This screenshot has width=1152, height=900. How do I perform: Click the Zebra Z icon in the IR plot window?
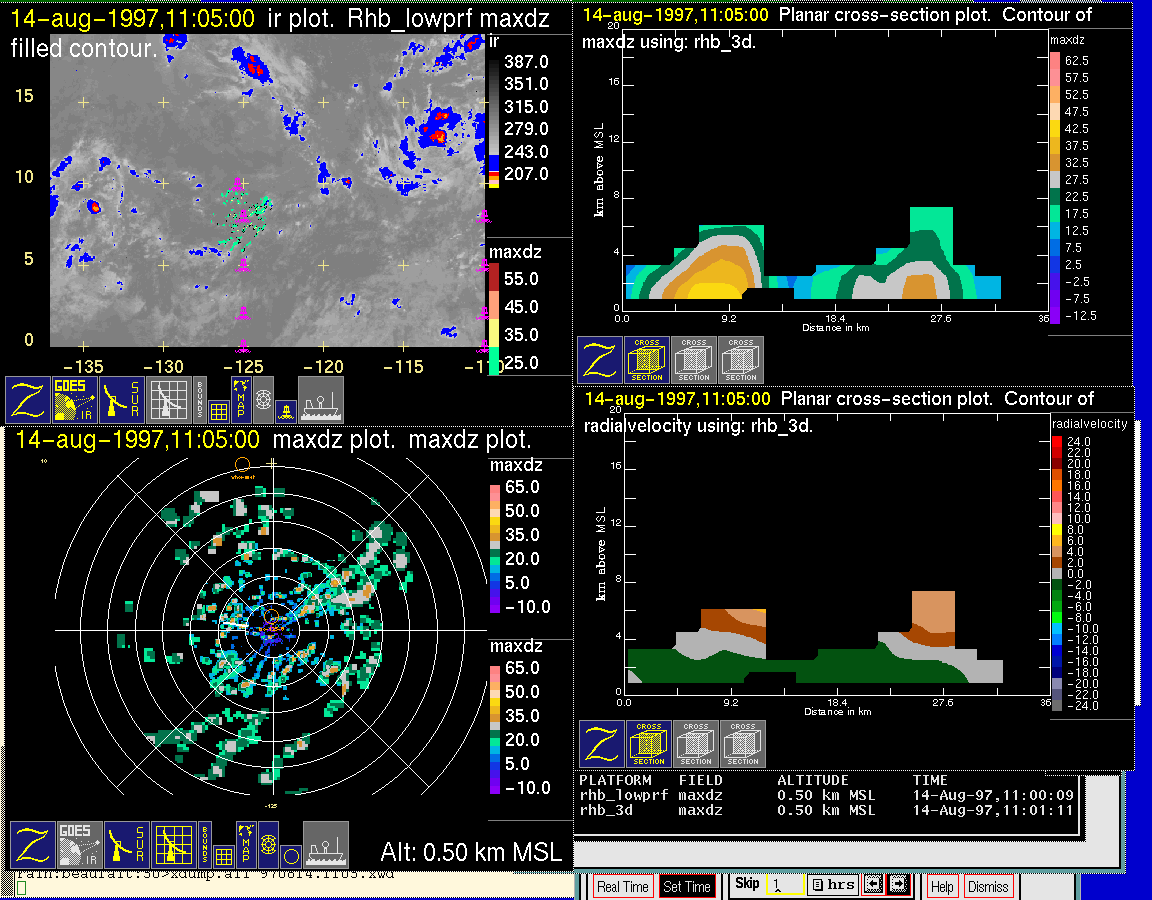(28, 400)
